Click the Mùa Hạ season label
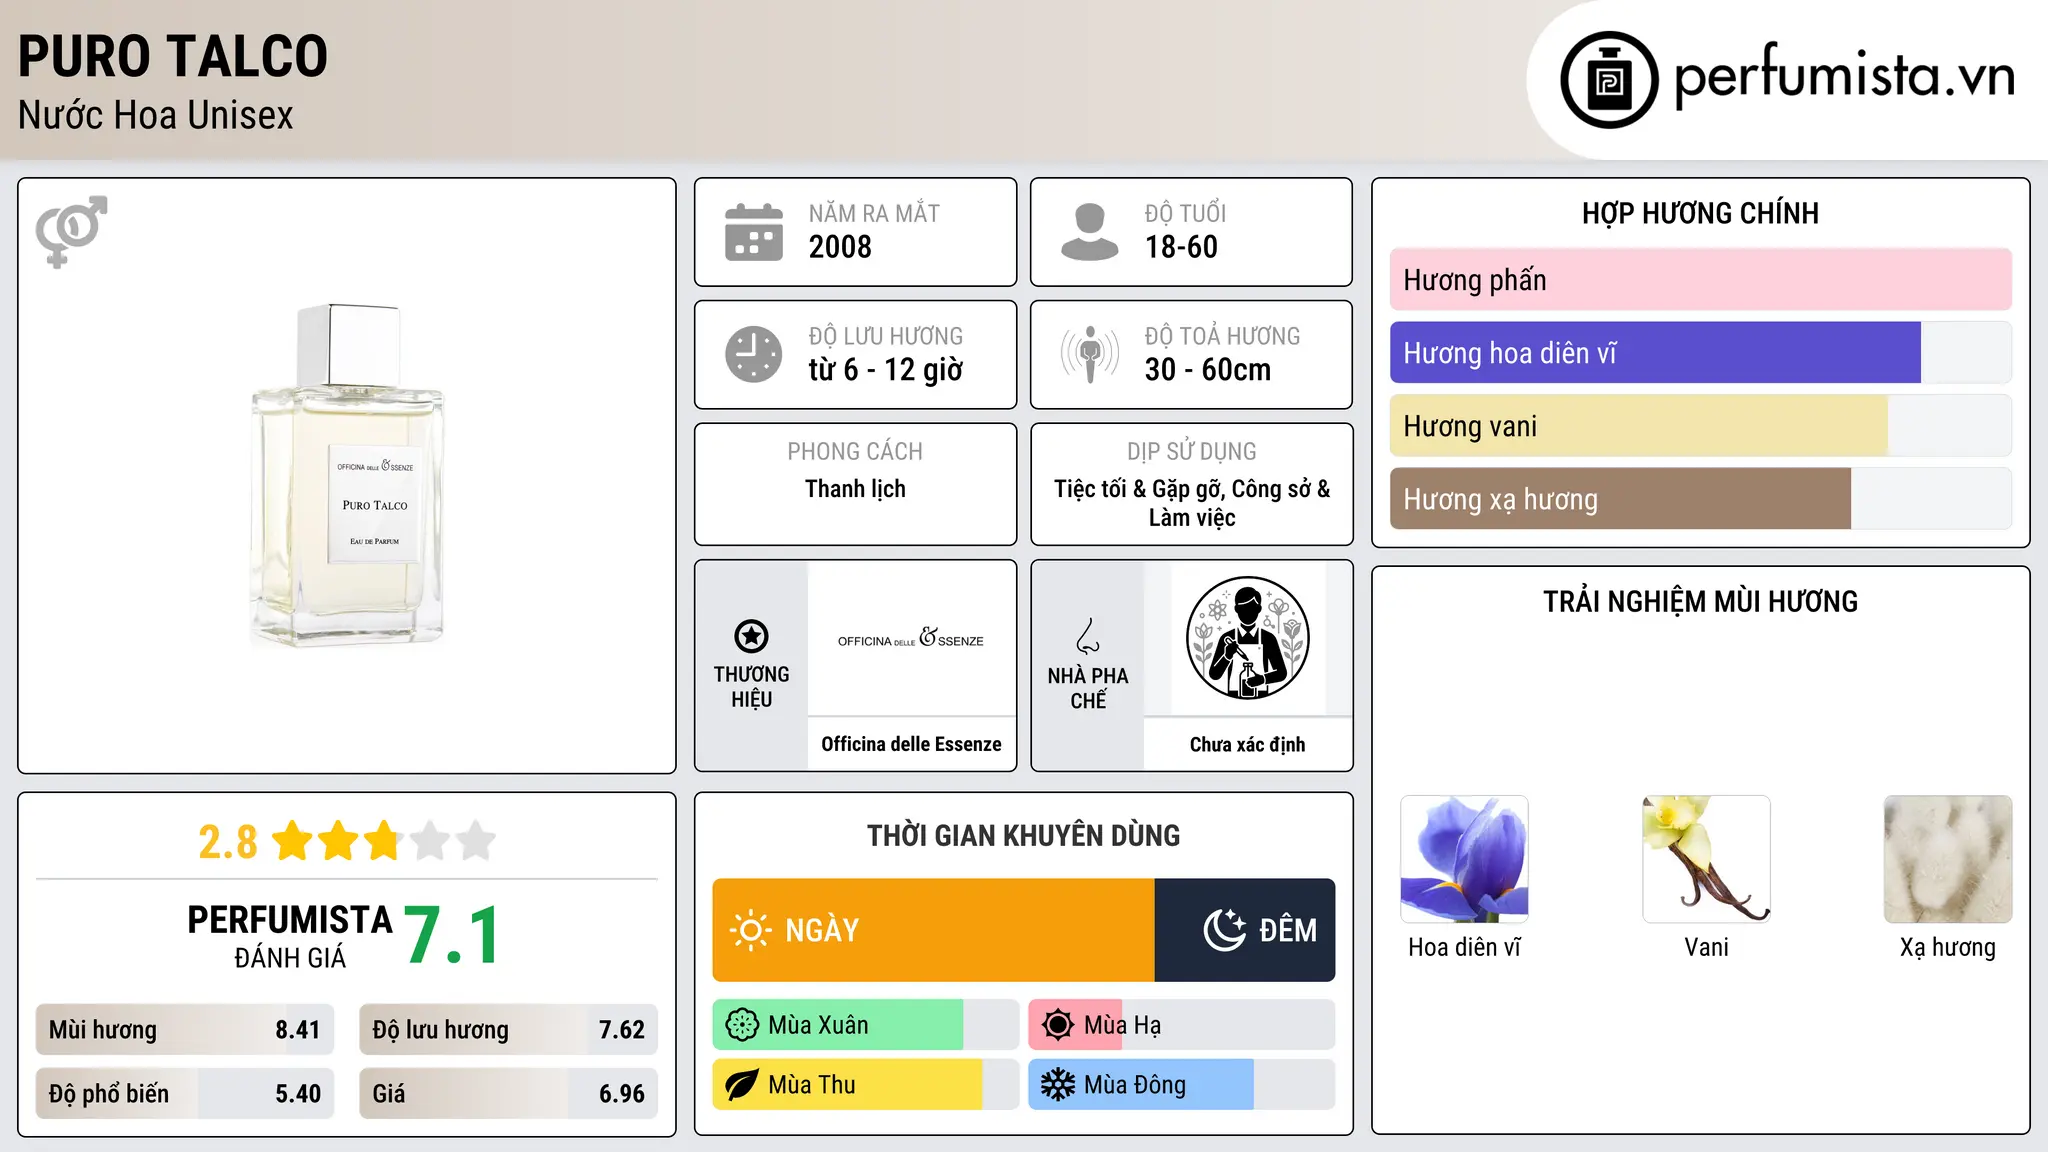2048x1152 pixels. click(1122, 1025)
